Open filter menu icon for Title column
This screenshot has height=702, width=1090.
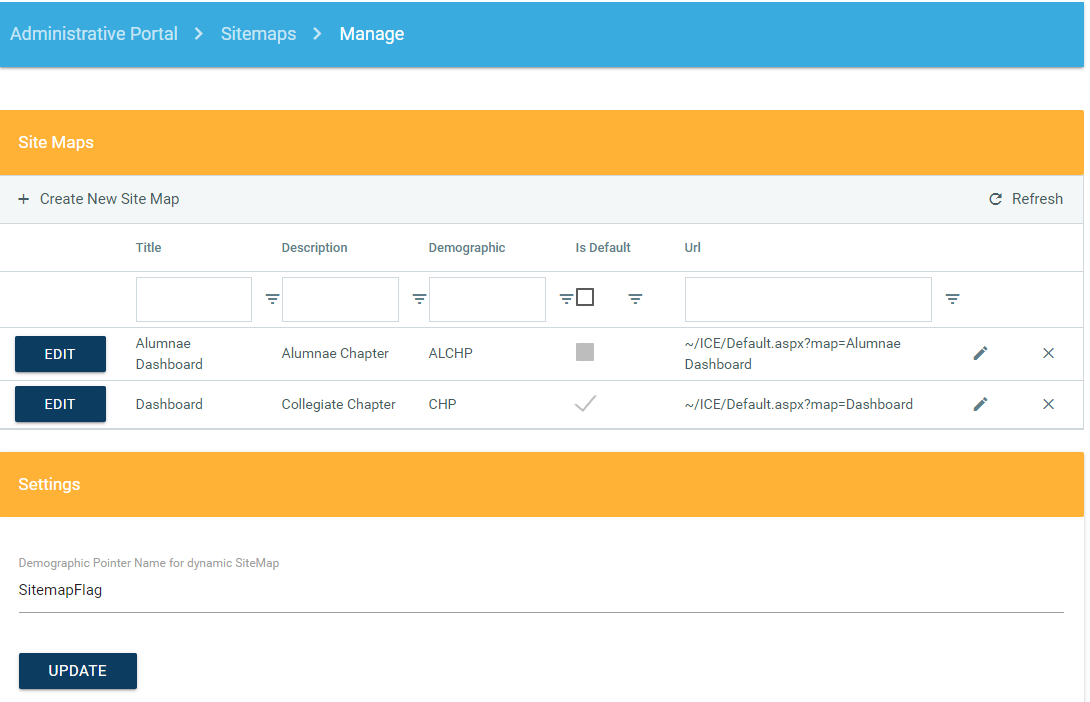(x=272, y=299)
